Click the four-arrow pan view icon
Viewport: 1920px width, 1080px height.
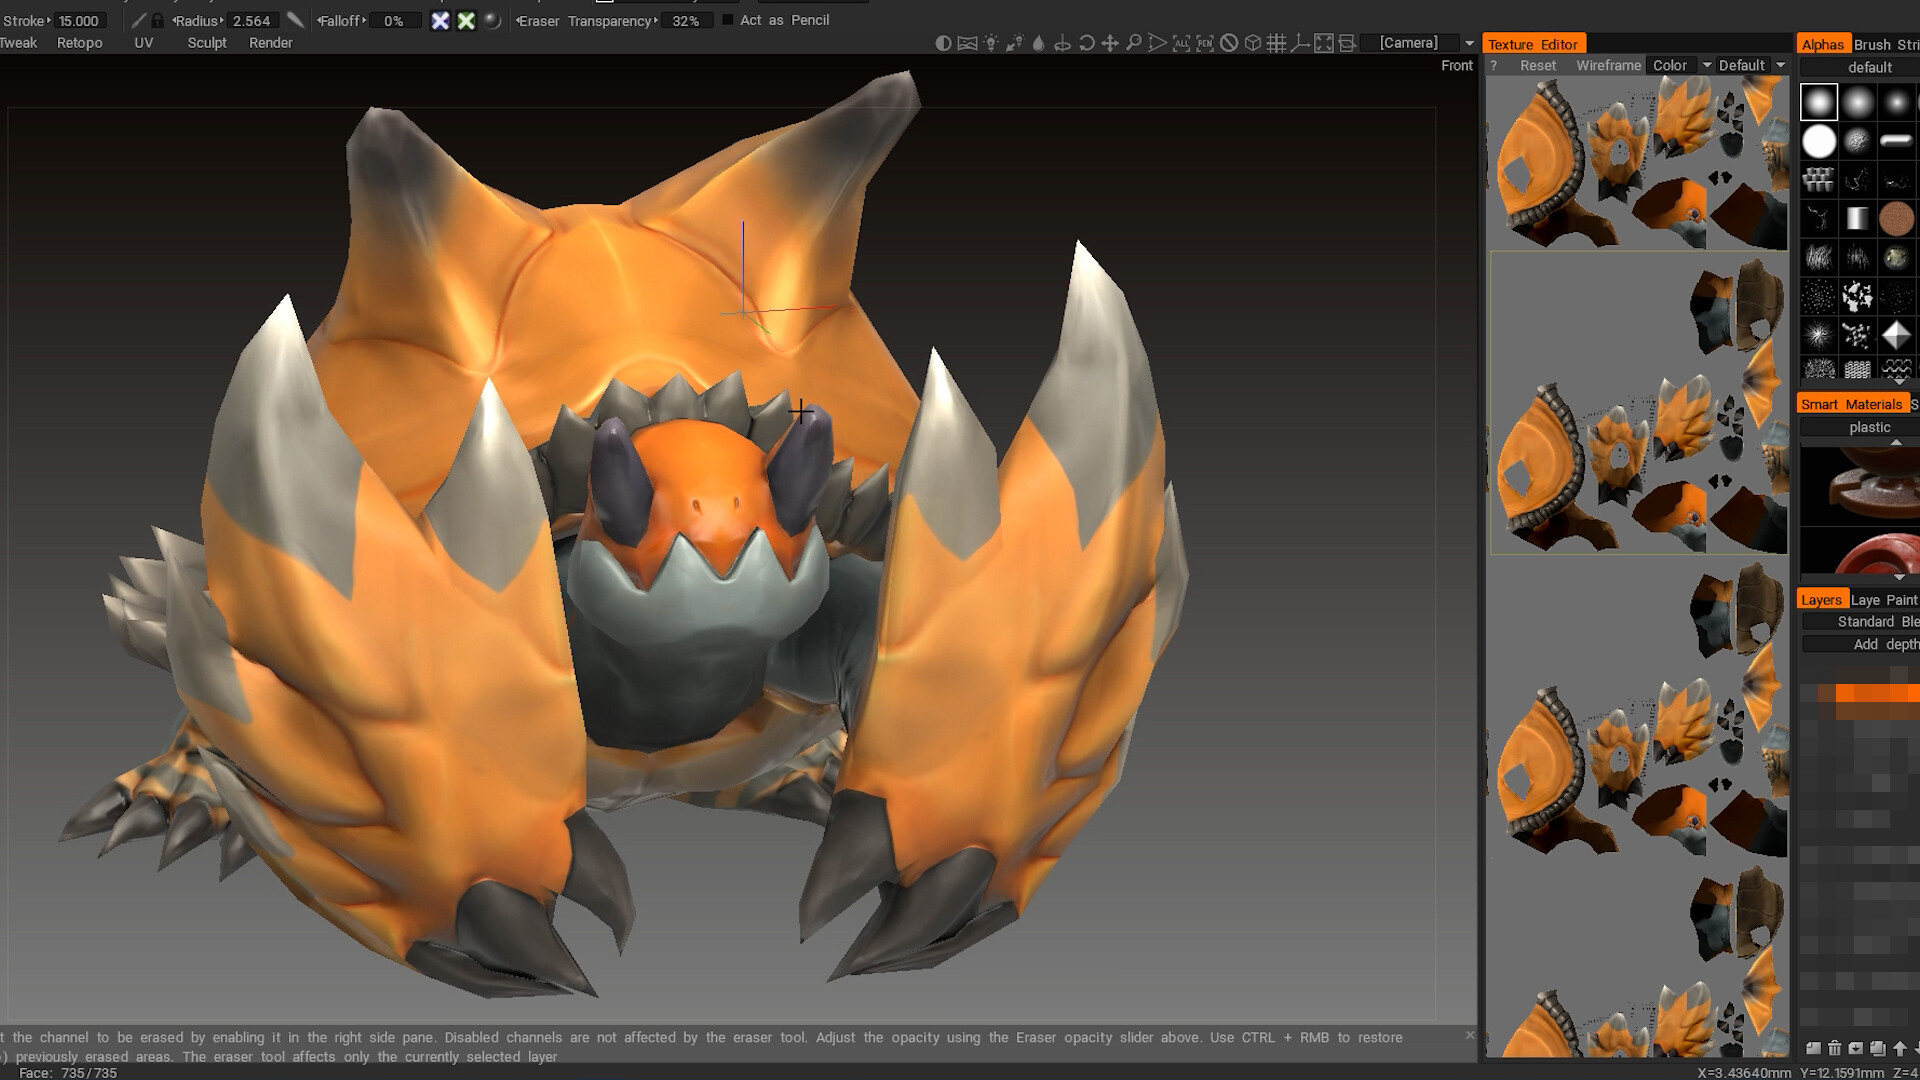pyautogui.click(x=1110, y=43)
